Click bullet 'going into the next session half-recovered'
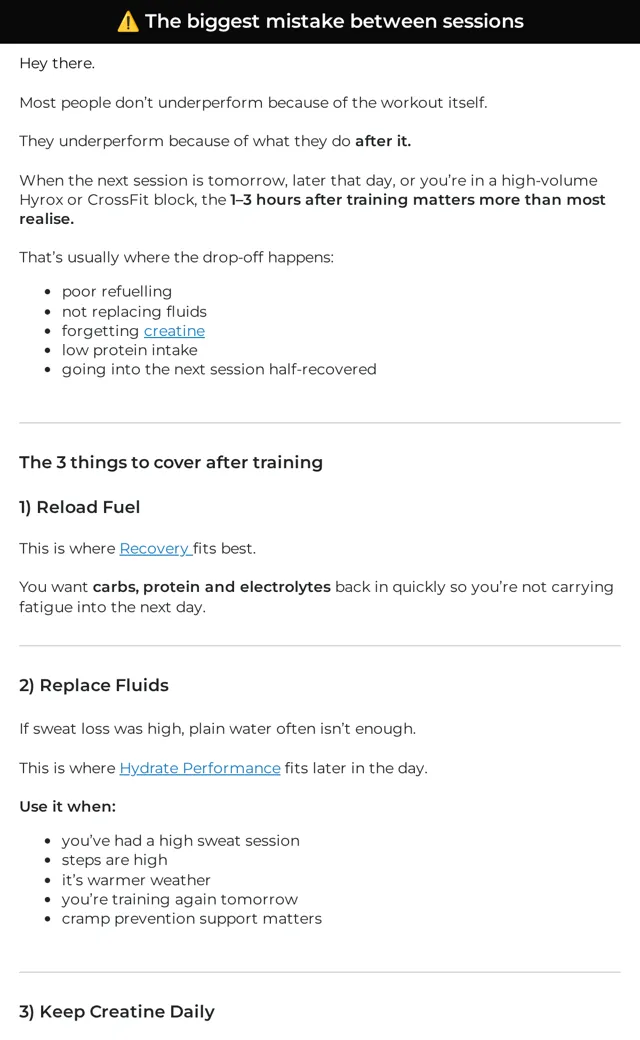 (x=219, y=369)
